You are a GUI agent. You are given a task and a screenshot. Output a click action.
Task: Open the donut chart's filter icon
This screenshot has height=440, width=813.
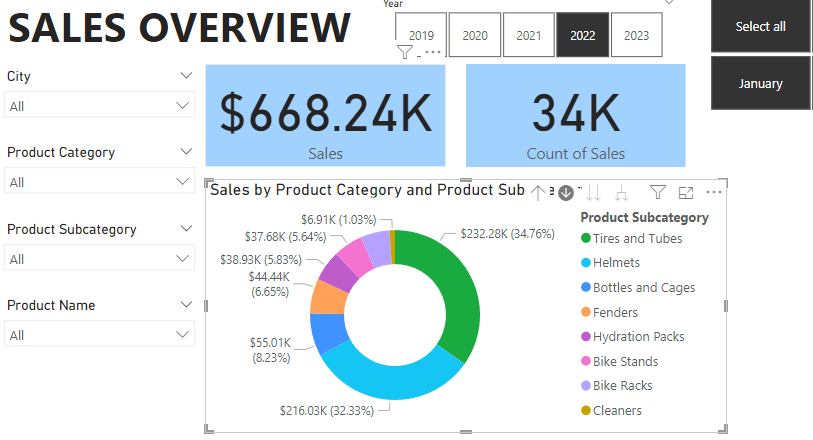coord(657,193)
